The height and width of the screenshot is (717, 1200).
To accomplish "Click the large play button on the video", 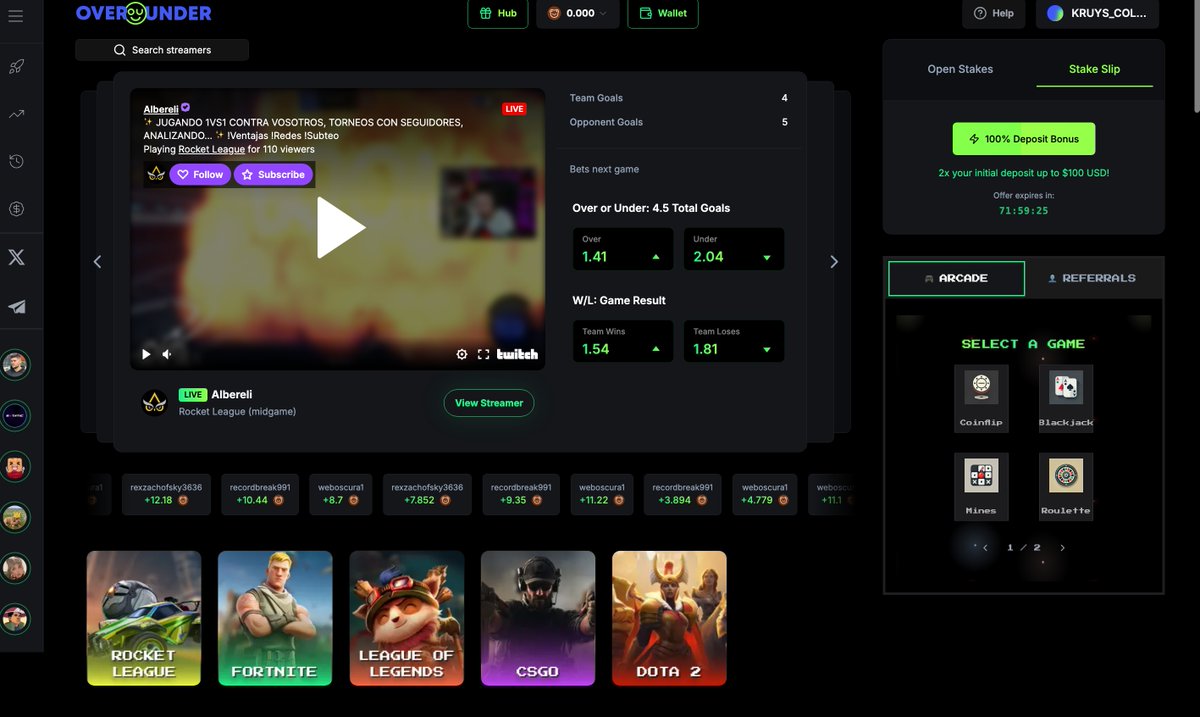I will point(339,228).
